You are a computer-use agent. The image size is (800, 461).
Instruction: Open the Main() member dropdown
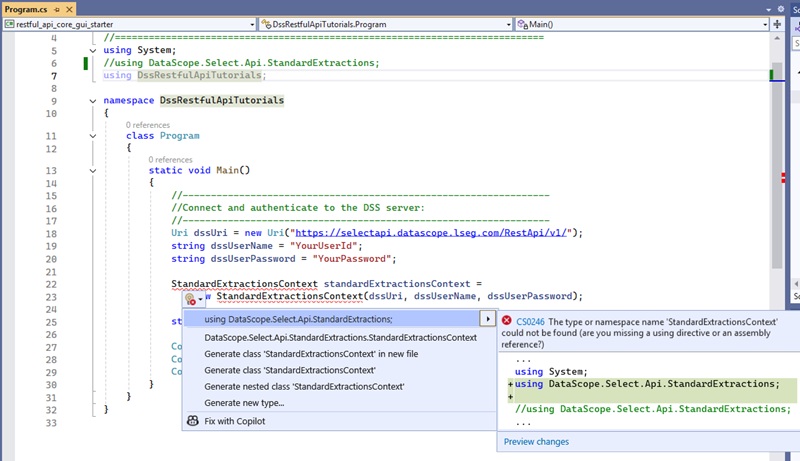coord(765,24)
